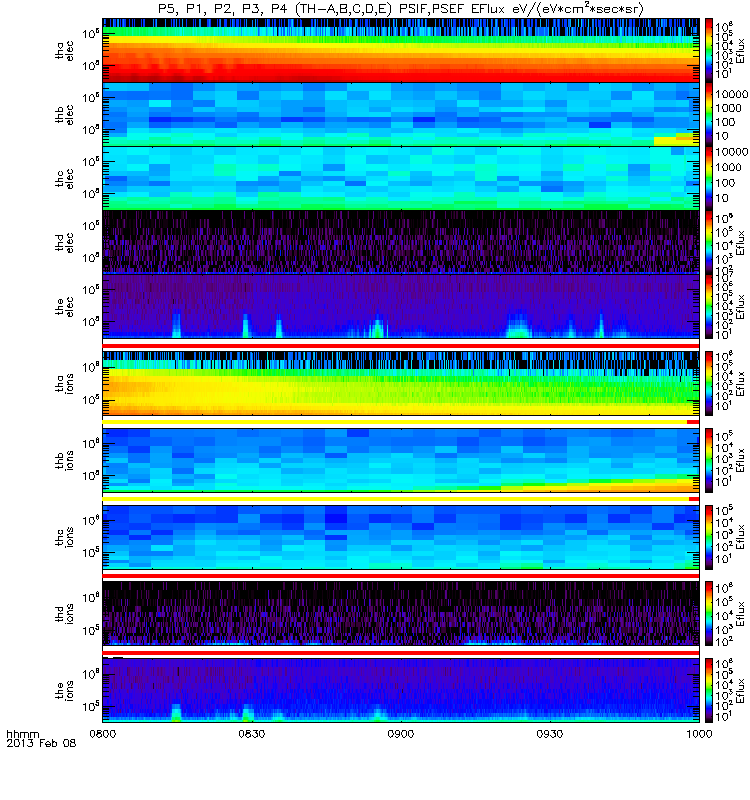Click the Eflux label beside the ions color bar
Viewport: 750px width, 800px height.
point(741,690)
